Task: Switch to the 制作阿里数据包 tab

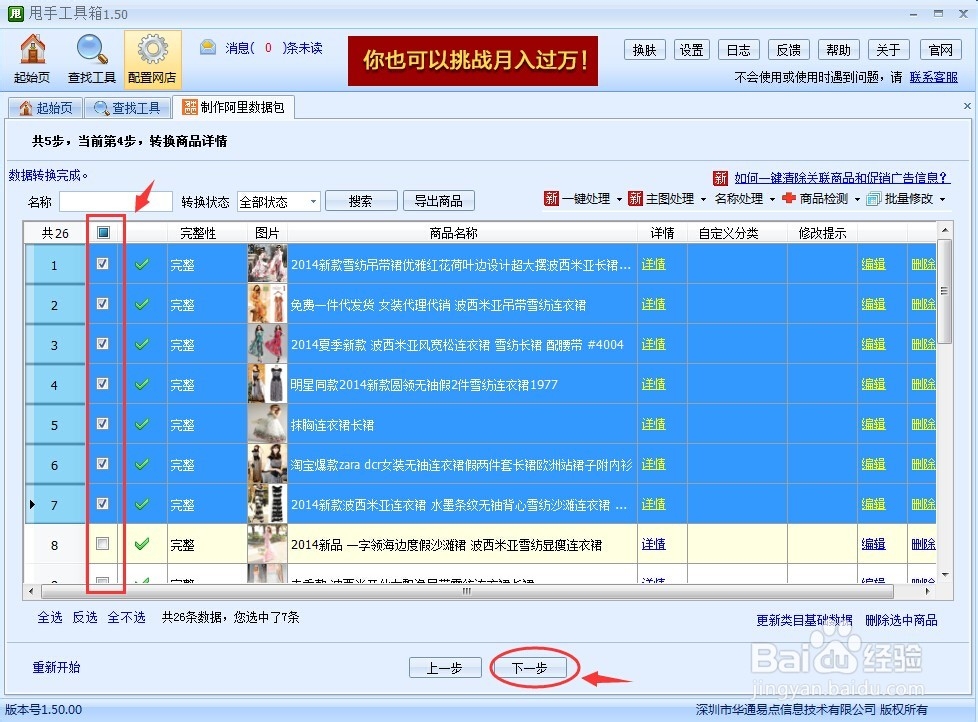Action: (x=234, y=107)
